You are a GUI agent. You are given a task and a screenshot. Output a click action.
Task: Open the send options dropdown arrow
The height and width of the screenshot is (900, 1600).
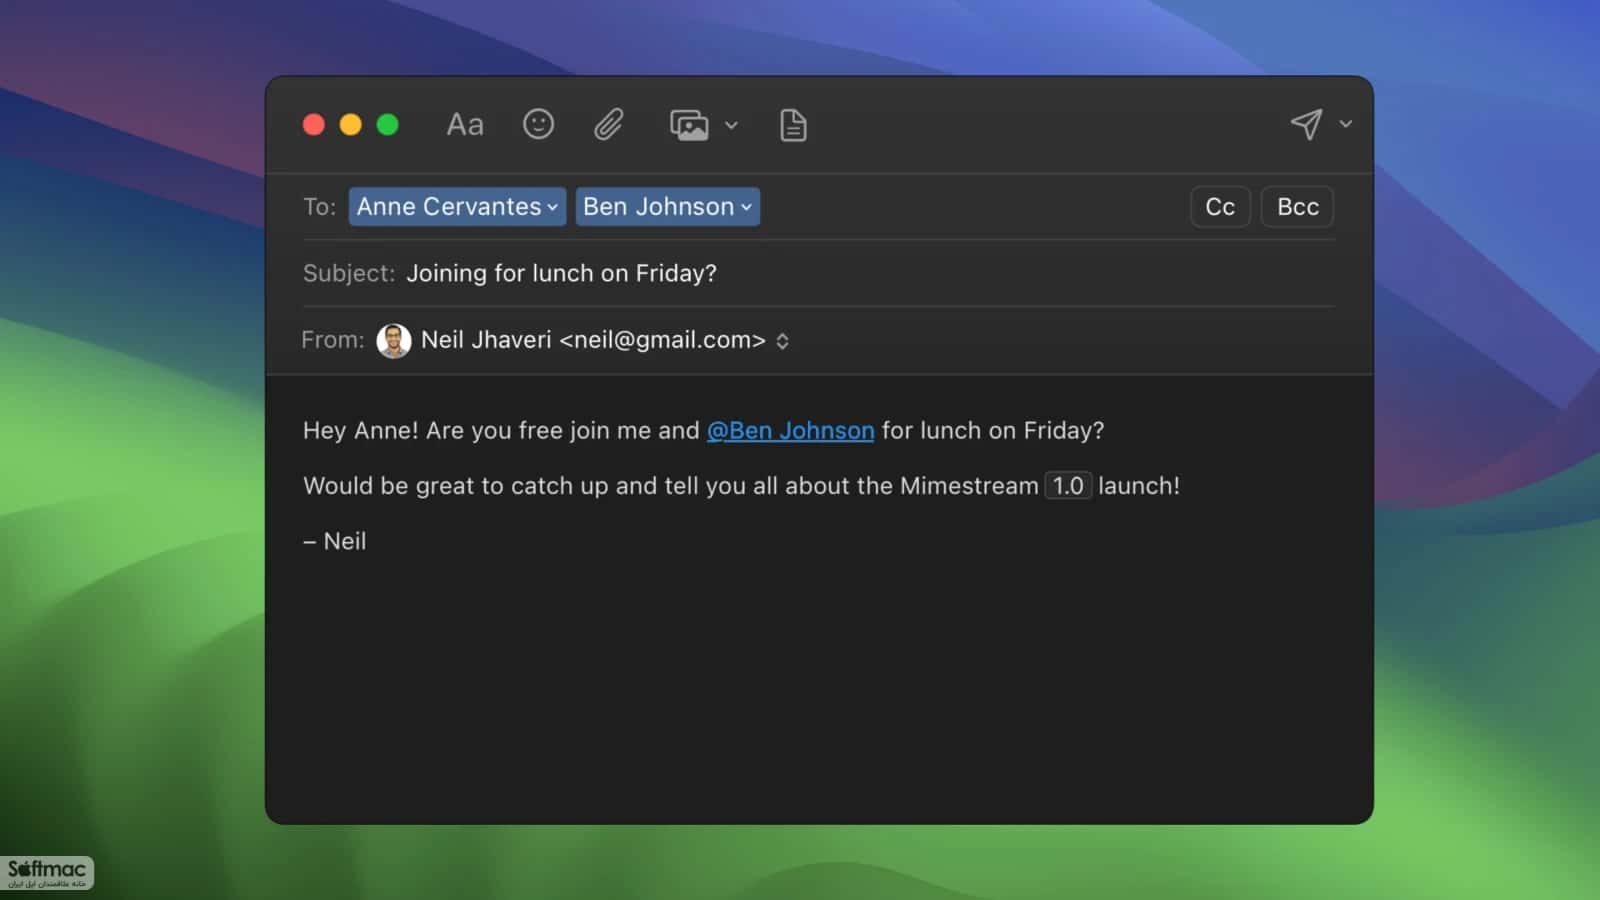1346,124
